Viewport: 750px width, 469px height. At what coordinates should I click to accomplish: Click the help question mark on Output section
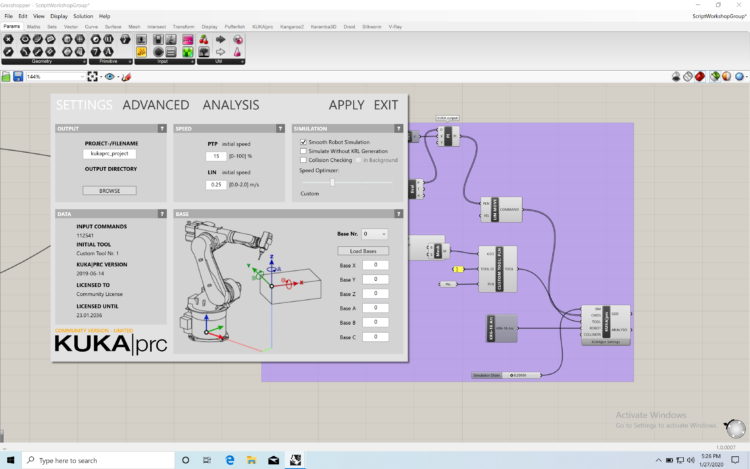pos(162,129)
